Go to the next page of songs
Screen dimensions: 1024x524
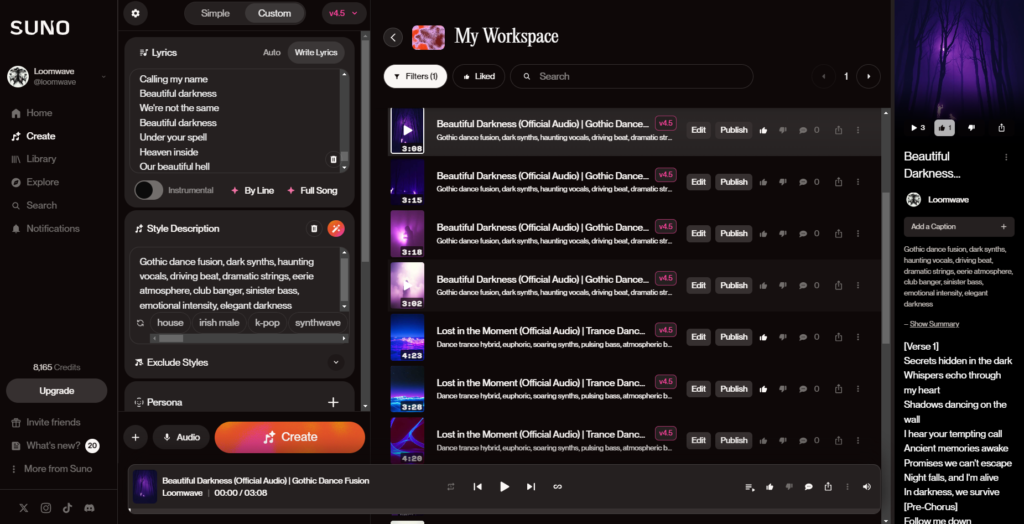click(x=868, y=76)
